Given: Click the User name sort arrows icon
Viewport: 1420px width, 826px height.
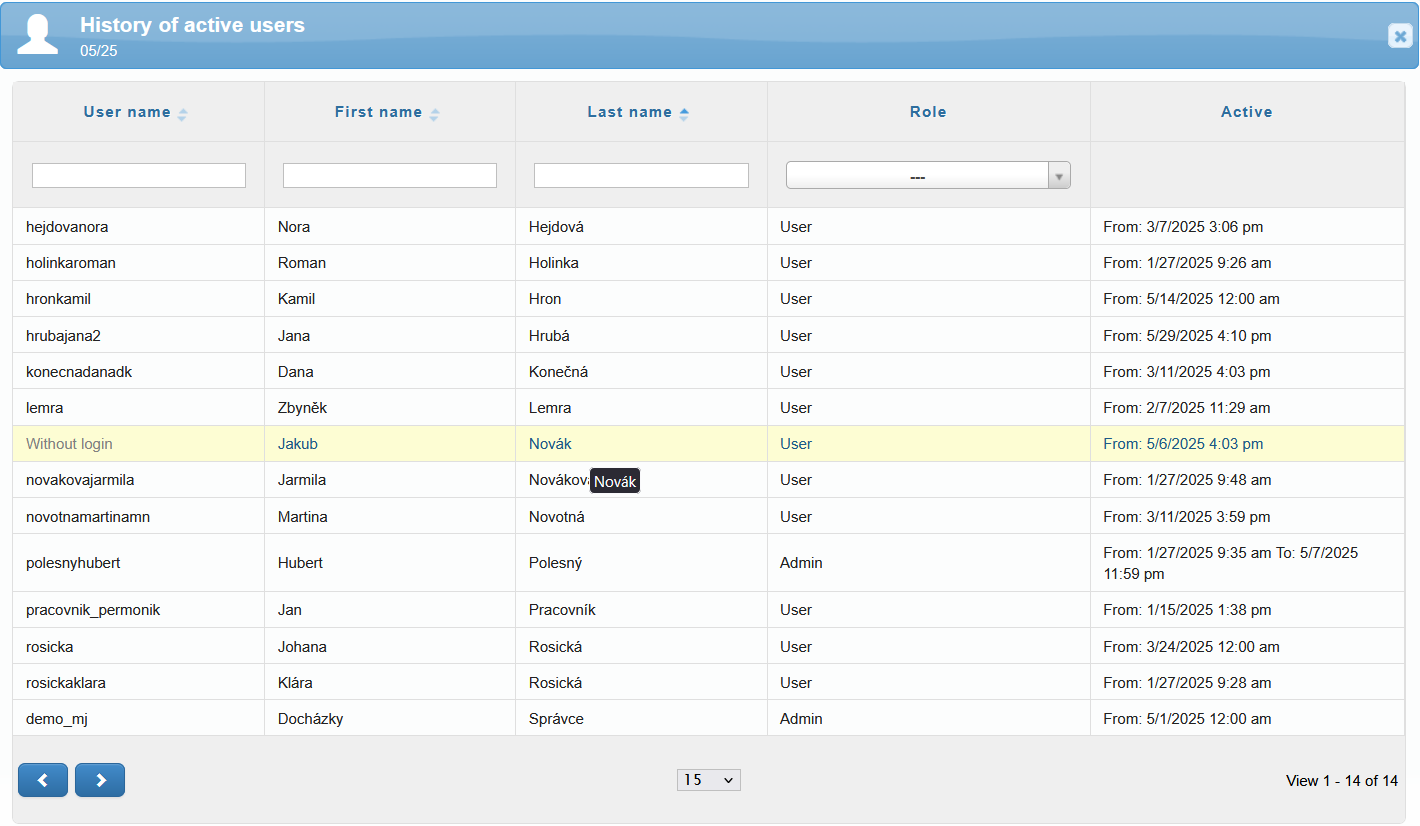Looking at the screenshot, I should [x=182, y=114].
